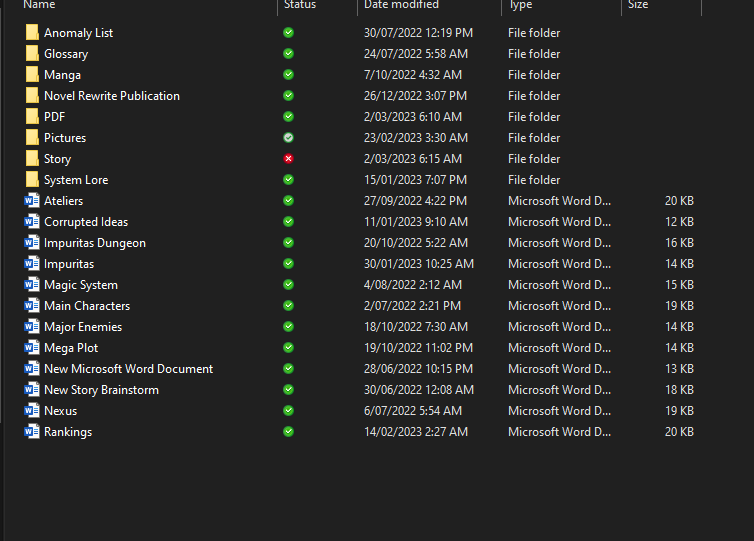The height and width of the screenshot is (541, 754).
Task: Click the Word icon for Ateliers
Action: tap(32, 201)
